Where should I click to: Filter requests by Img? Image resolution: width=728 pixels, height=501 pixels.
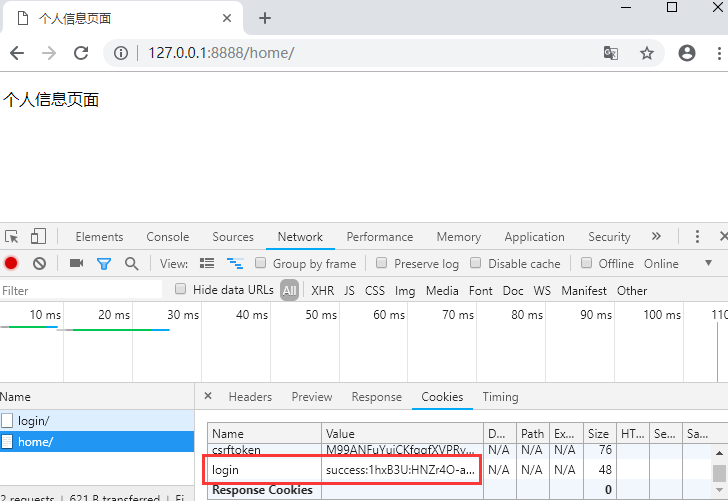[x=405, y=291]
